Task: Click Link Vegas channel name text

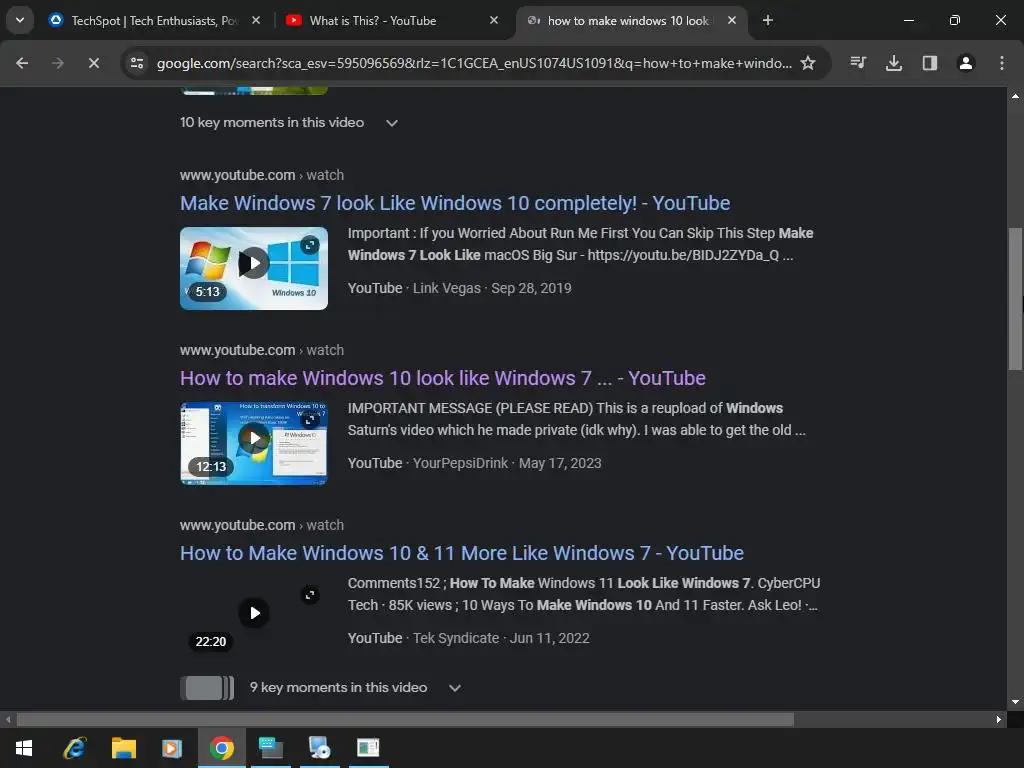Action: click(447, 288)
